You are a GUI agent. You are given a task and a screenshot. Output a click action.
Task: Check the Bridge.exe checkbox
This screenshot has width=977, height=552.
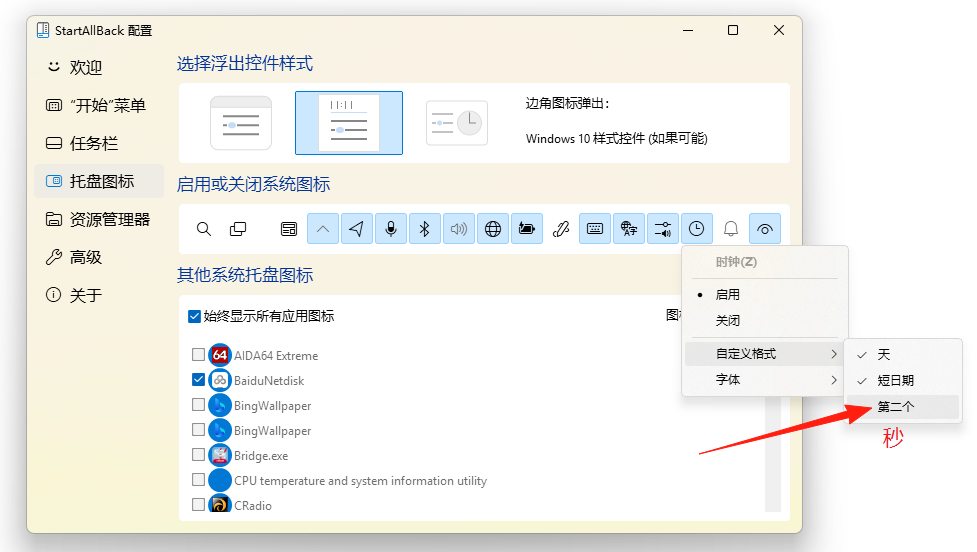pyautogui.click(x=198, y=454)
